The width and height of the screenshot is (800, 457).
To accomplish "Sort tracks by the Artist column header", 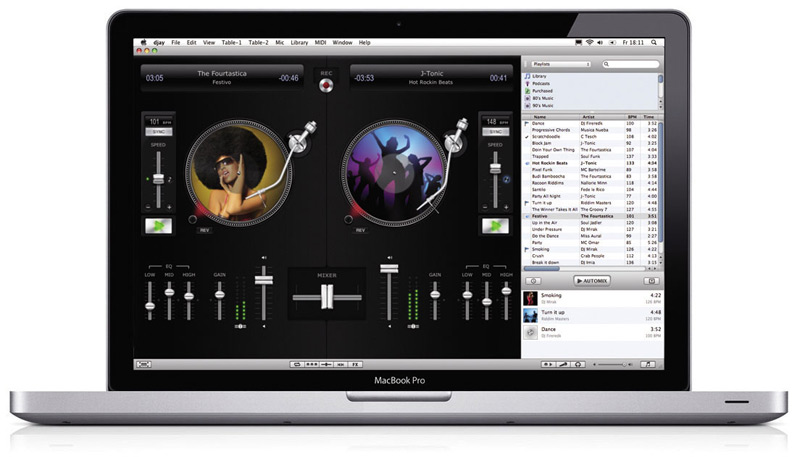I will coord(600,117).
